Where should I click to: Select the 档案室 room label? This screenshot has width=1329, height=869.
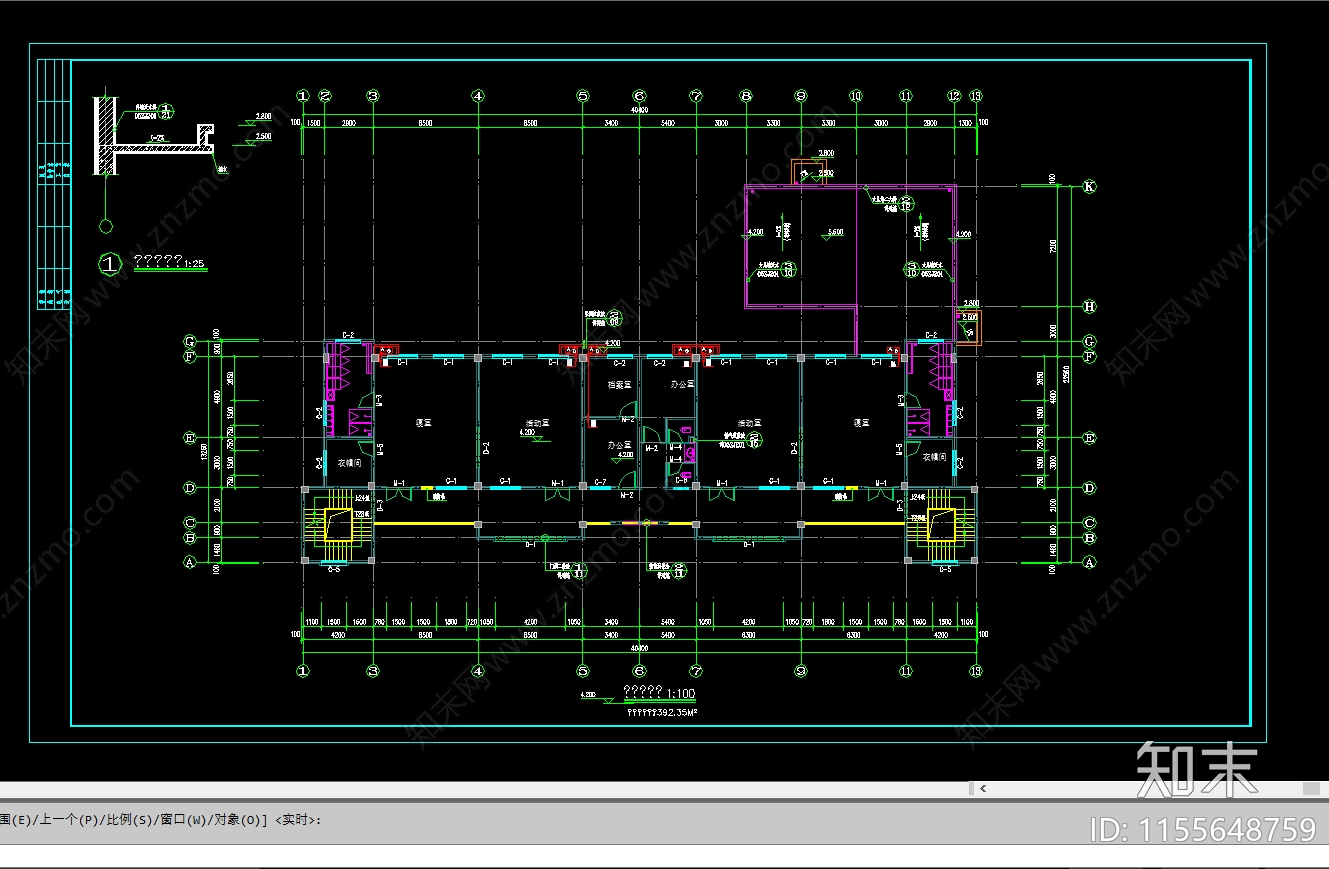[619, 384]
